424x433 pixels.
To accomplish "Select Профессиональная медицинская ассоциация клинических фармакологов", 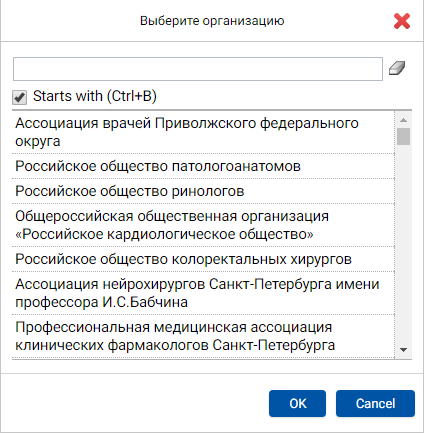I will click(203, 336).
